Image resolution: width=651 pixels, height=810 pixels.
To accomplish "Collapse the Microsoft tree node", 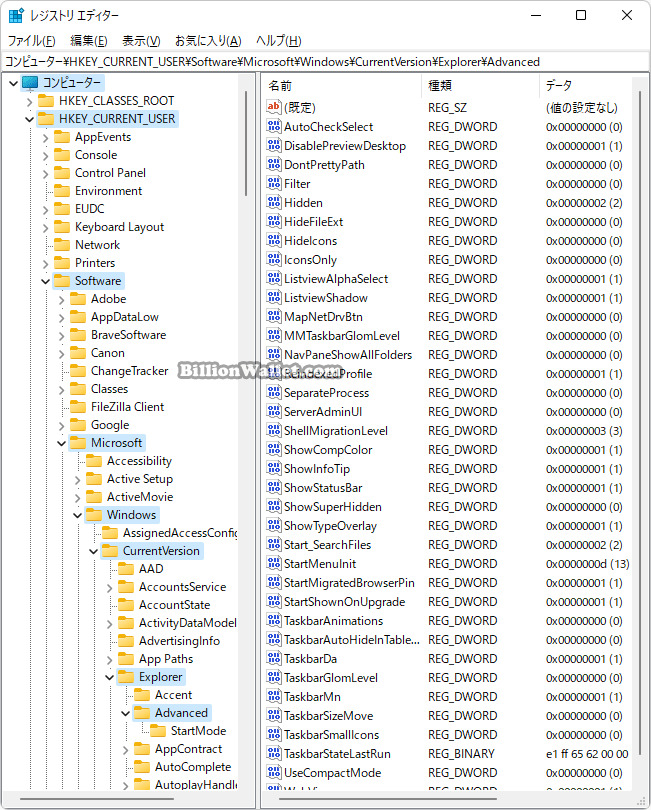I will point(61,443).
